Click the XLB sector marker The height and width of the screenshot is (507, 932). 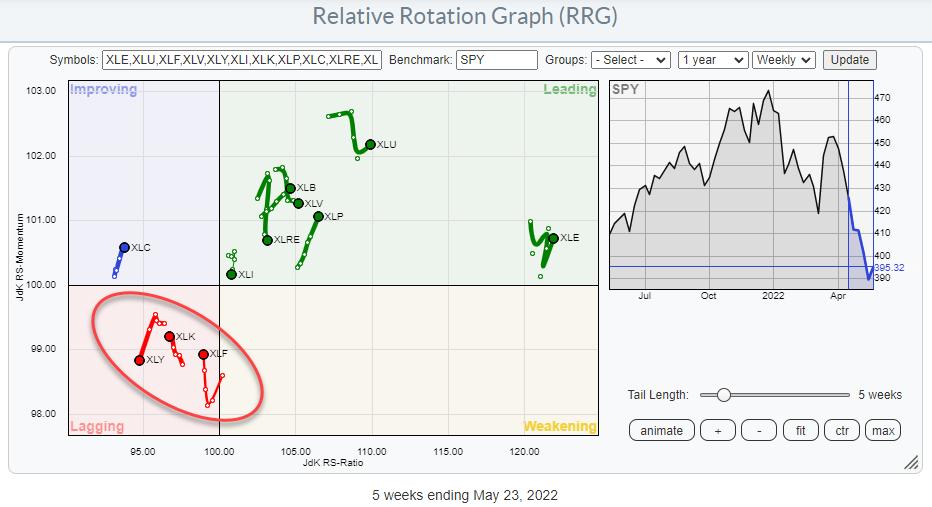click(x=290, y=188)
